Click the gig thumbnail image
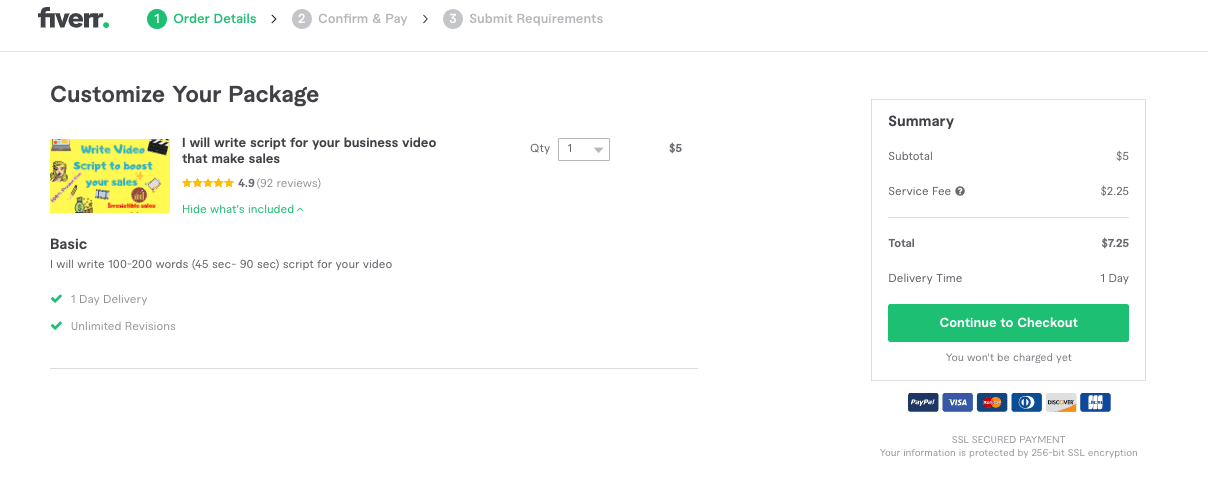Screen dimensions: 1208x499 pyautogui.click(x=110, y=176)
